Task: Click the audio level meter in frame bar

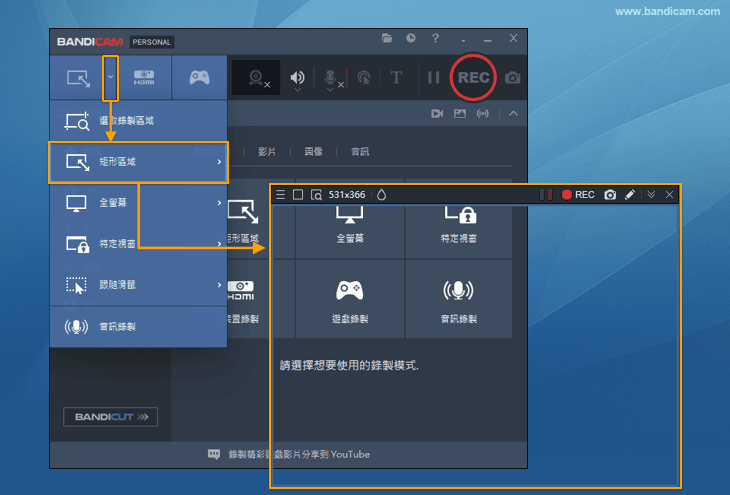Action: pos(546,195)
